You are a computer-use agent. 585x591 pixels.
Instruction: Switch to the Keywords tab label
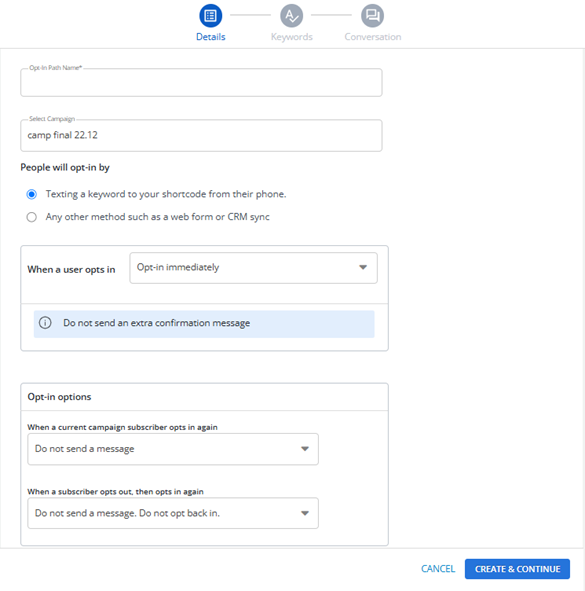tap(292, 37)
